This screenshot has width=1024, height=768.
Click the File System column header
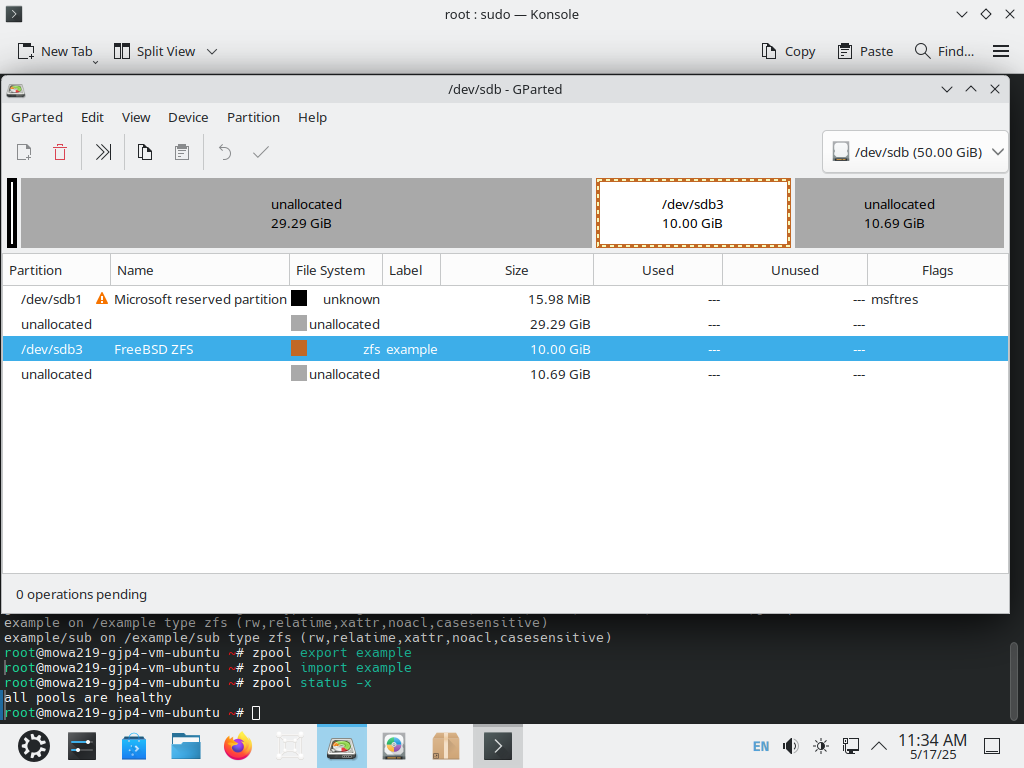[336, 270]
